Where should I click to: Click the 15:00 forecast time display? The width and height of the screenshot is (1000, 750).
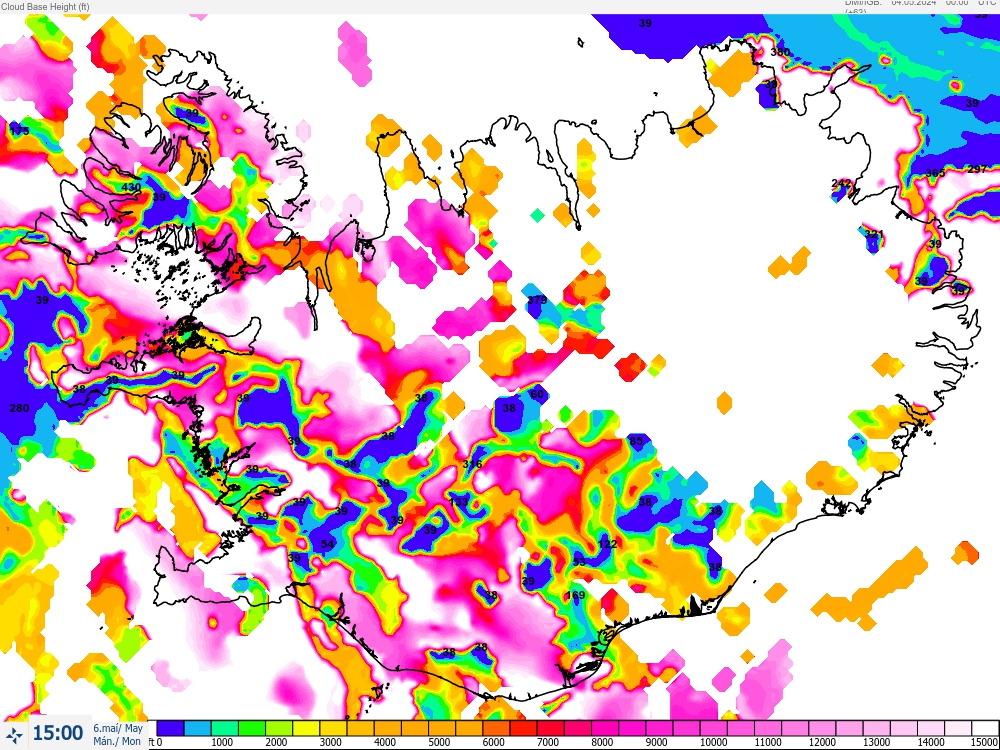pyautogui.click(x=57, y=733)
